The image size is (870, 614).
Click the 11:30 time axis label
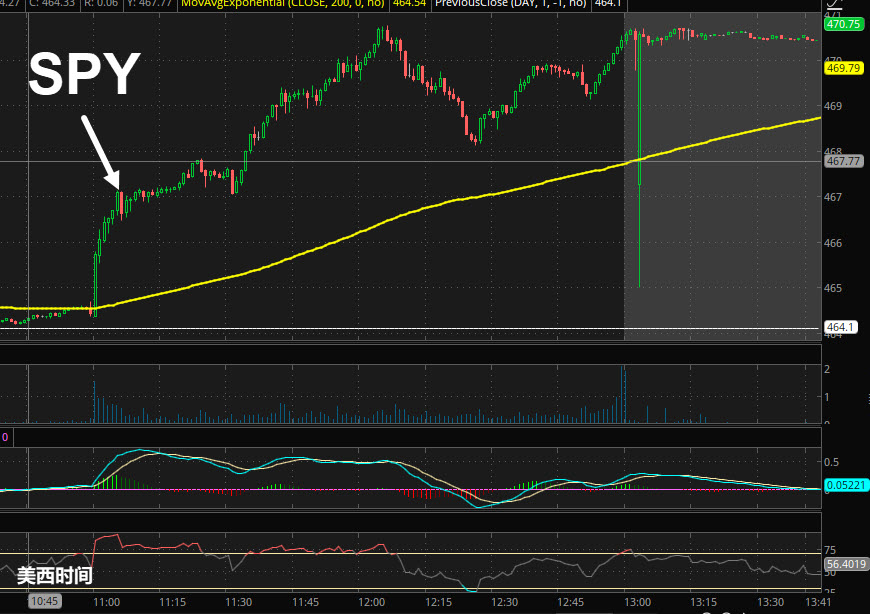click(x=239, y=602)
